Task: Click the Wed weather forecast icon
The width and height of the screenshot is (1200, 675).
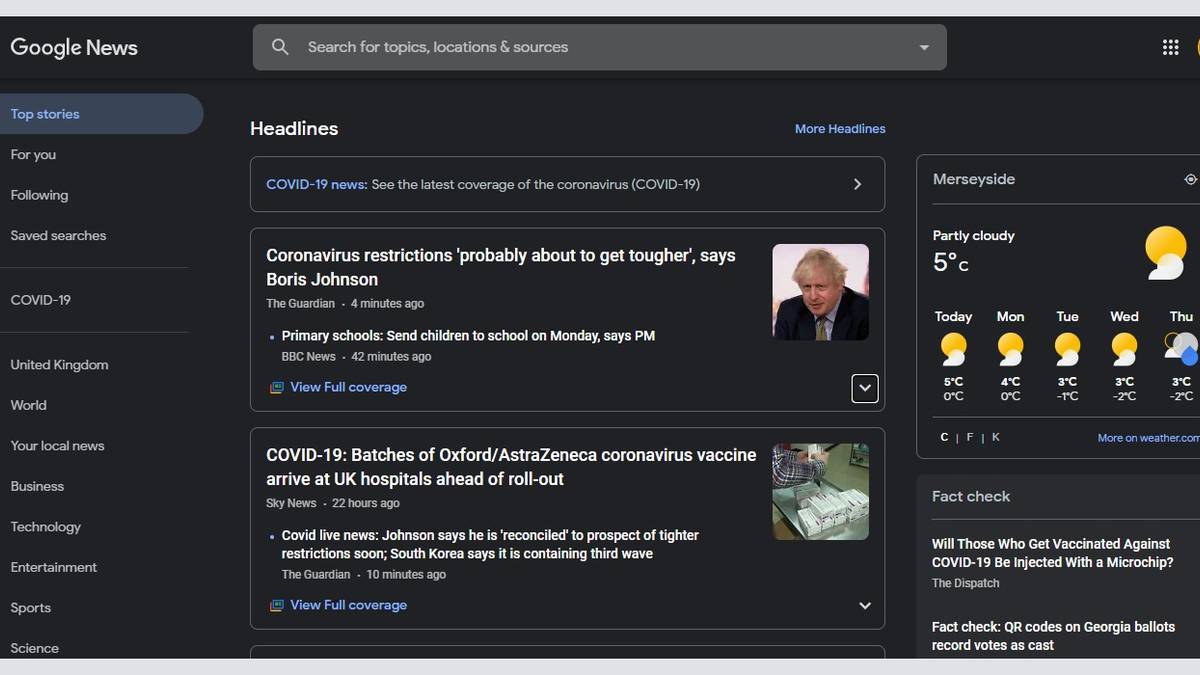Action: (x=1124, y=349)
